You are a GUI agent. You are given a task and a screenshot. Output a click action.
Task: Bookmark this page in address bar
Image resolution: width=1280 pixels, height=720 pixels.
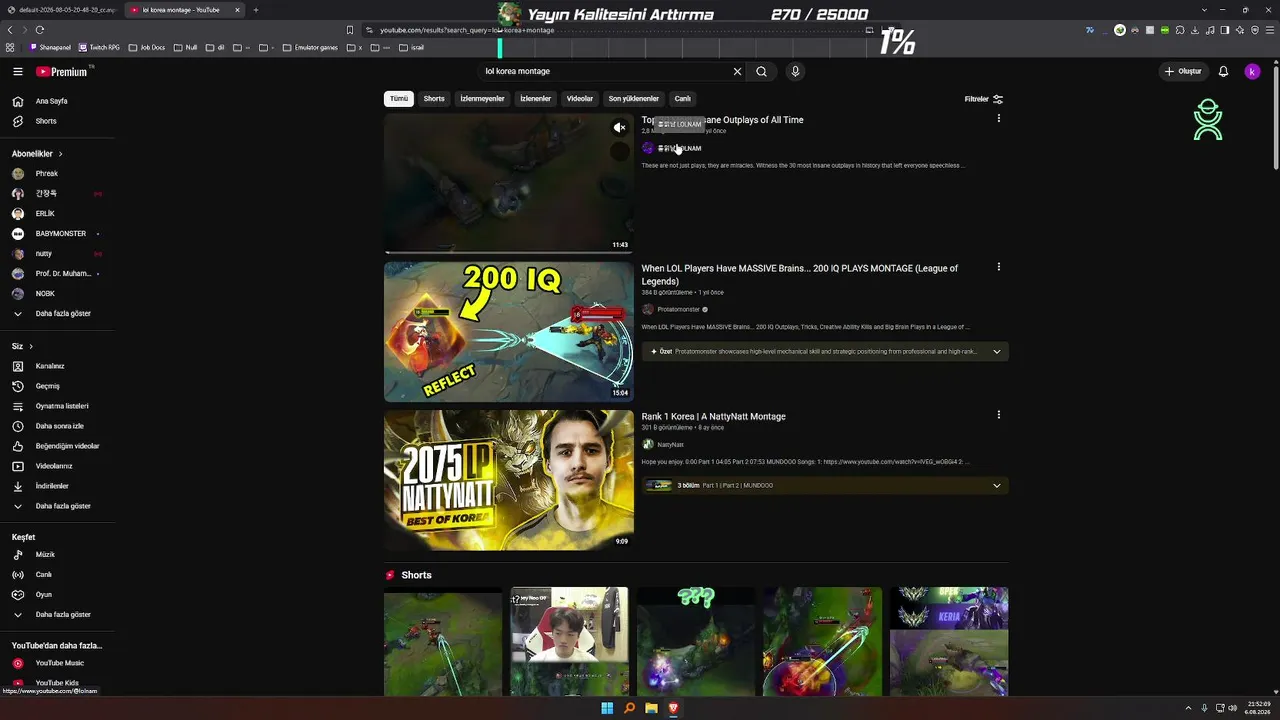350,30
